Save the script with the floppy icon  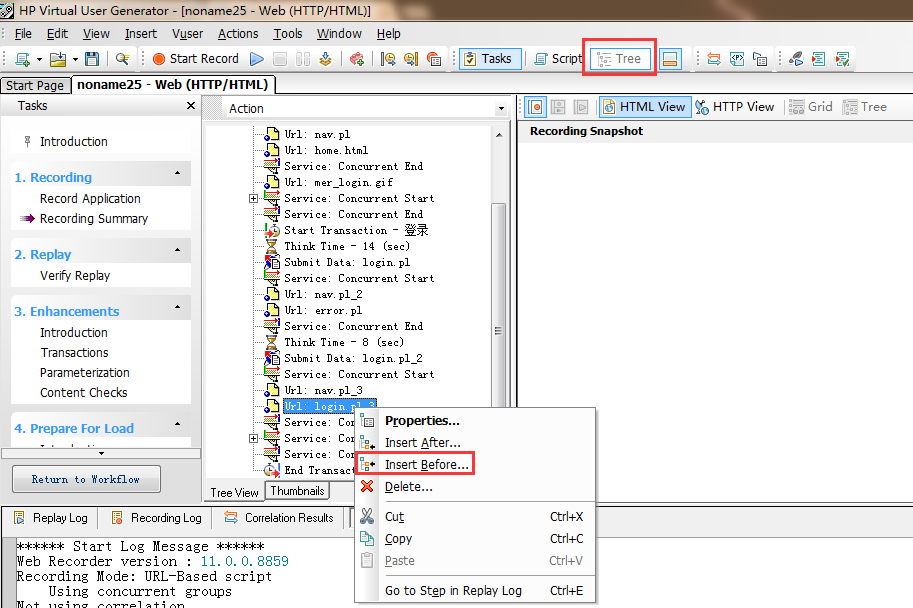pyautogui.click(x=92, y=59)
